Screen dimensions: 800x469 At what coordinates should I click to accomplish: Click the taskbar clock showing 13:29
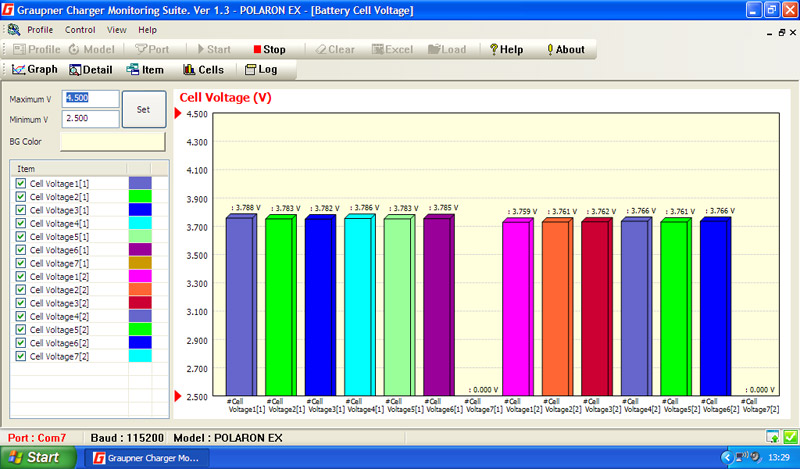click(x=779, y=457)
